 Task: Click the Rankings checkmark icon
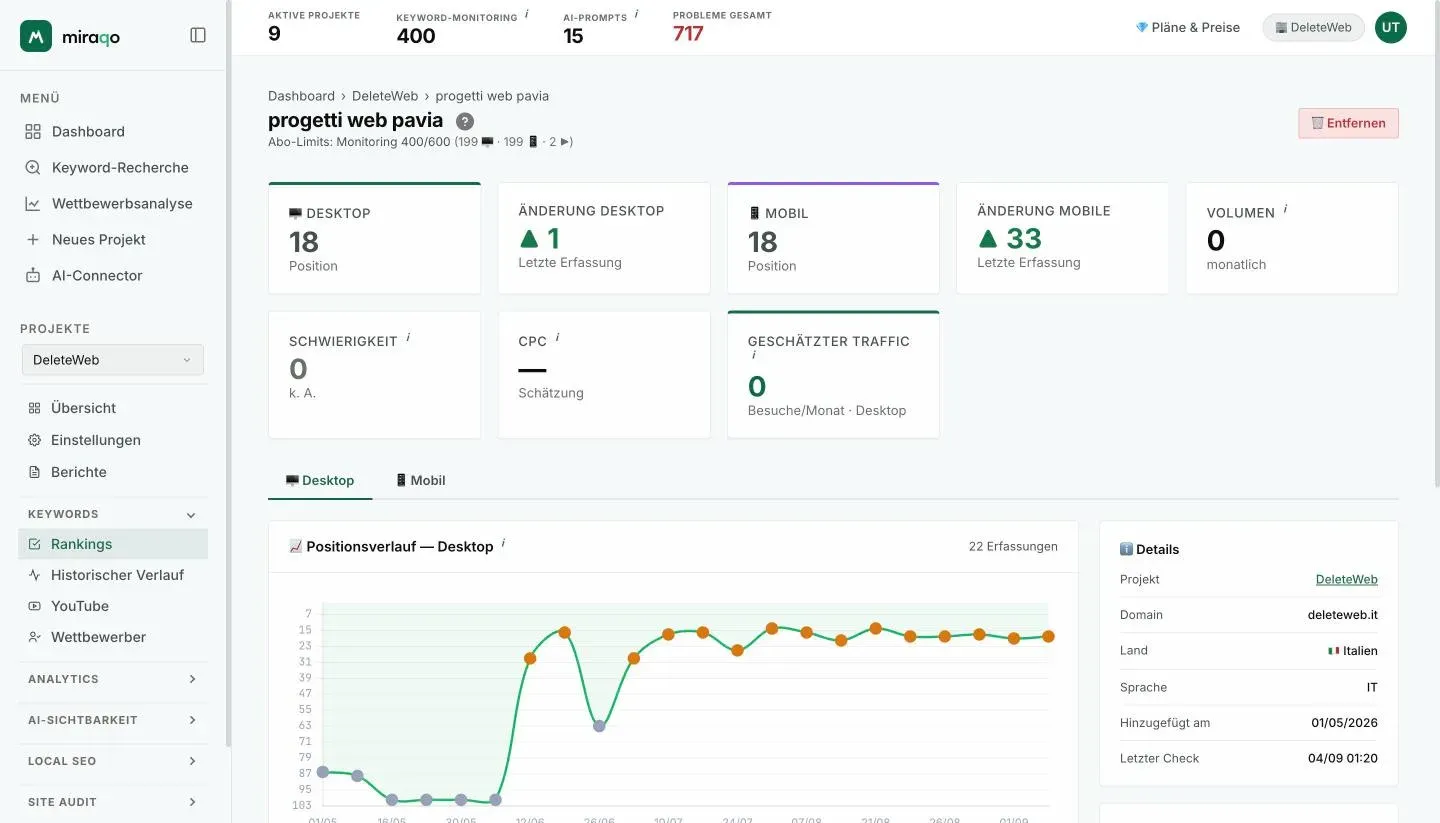35,544
